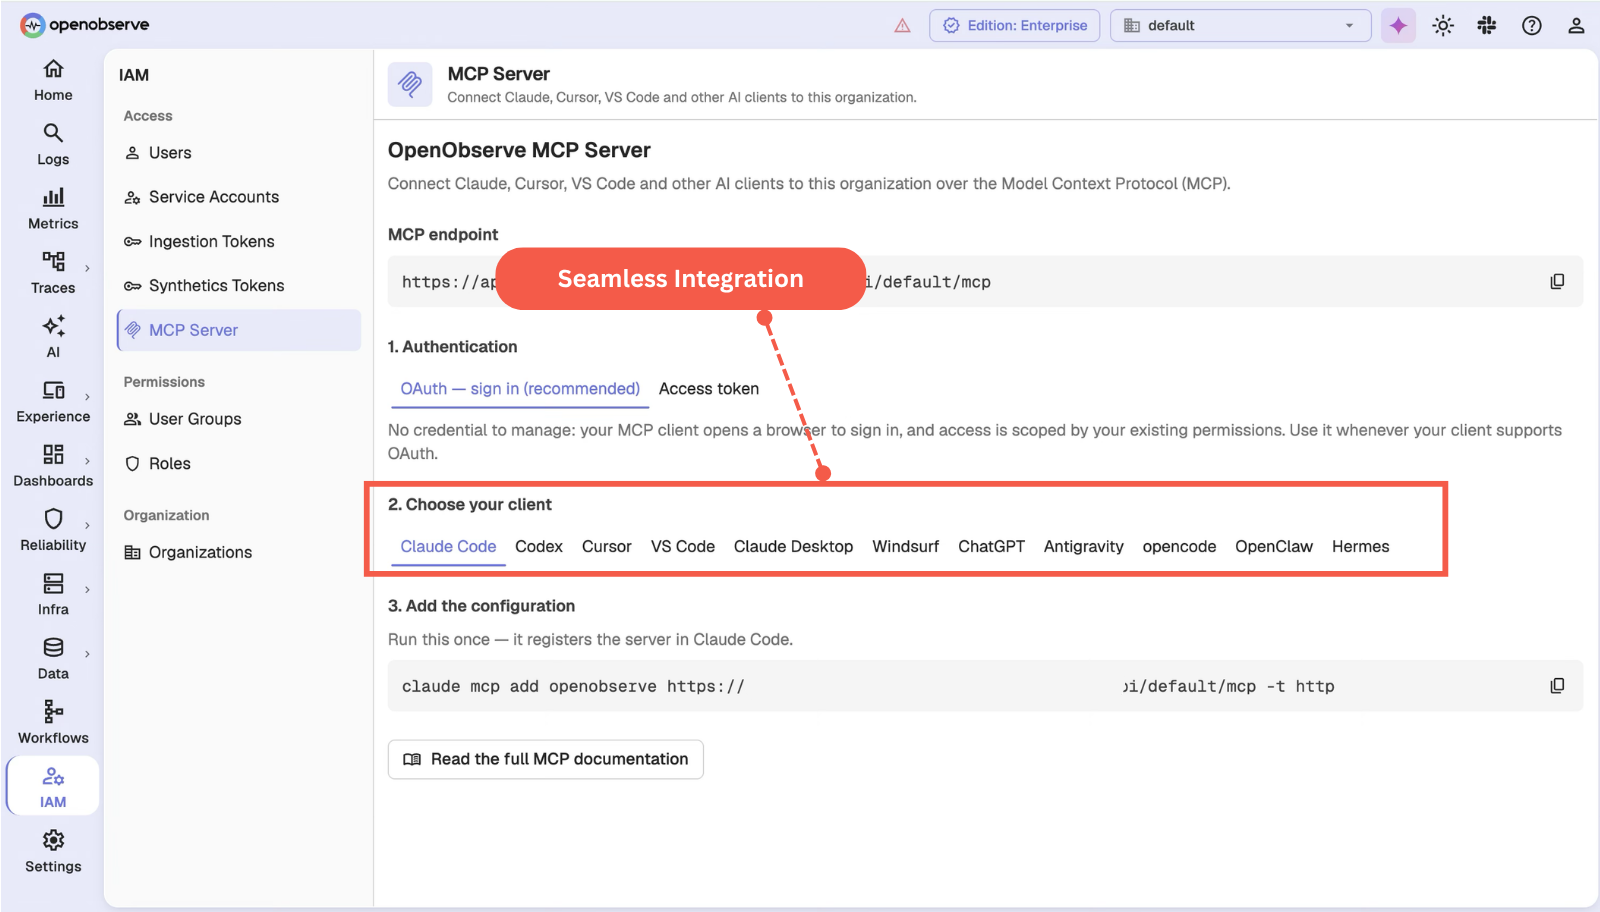
Task: Open the help question mark icon
Action: click(x=1532, y=26)
